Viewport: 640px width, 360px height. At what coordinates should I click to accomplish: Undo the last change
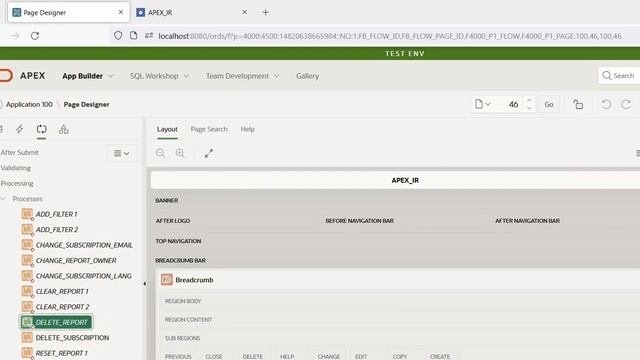point(606,104)
